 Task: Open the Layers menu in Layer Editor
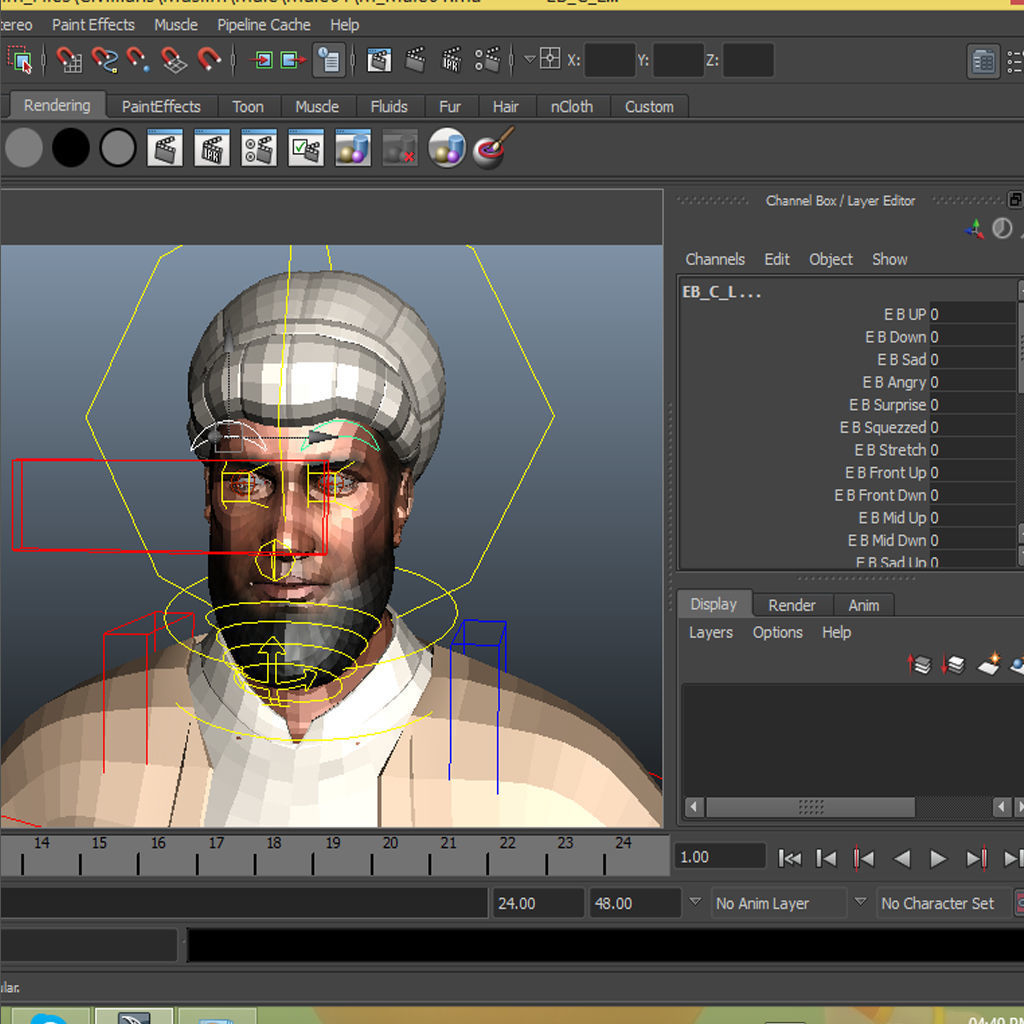click(711, 632)
